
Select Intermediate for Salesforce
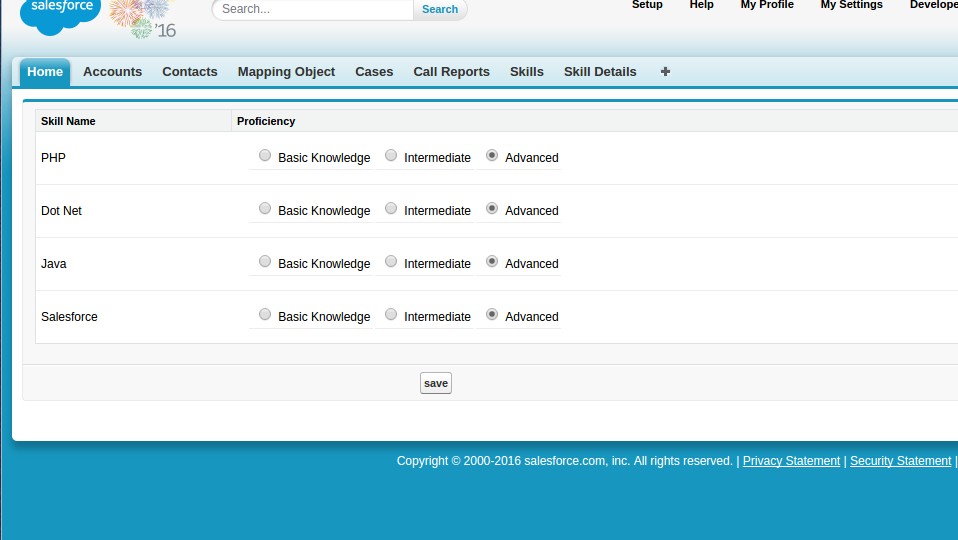[390, 315]
